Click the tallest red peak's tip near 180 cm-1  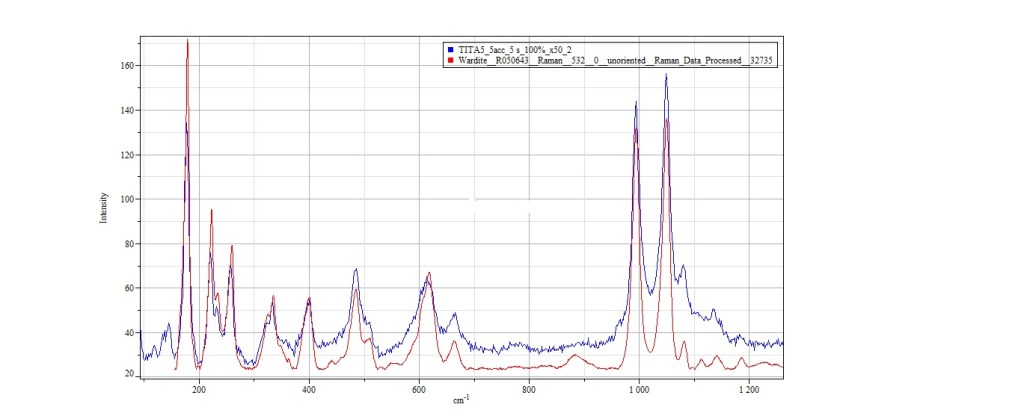coord(187,41)
